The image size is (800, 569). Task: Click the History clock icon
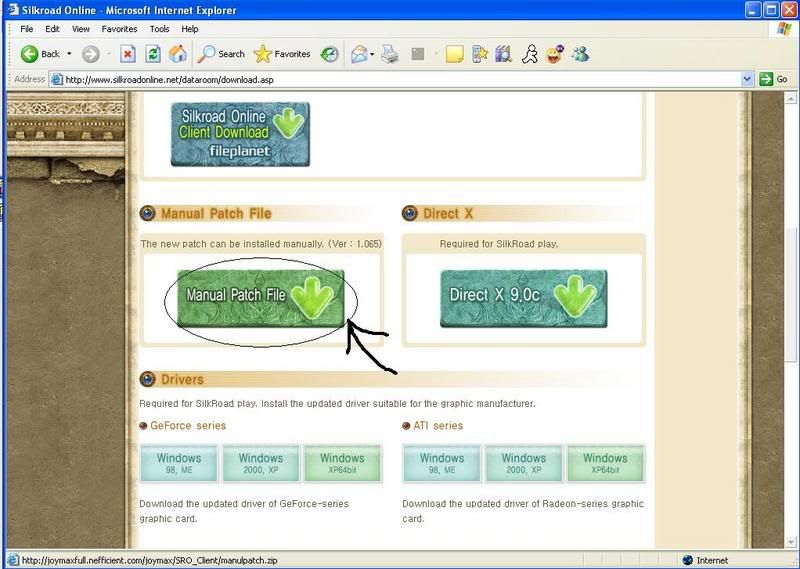[329, 54]
